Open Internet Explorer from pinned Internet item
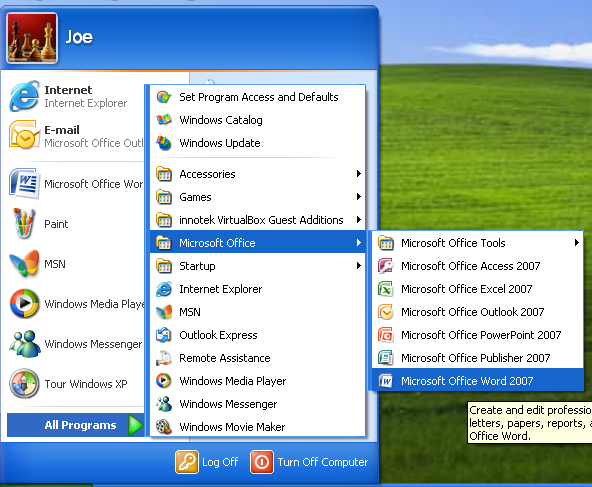Screen dimensions: 592x487 [x=24, y=96]
